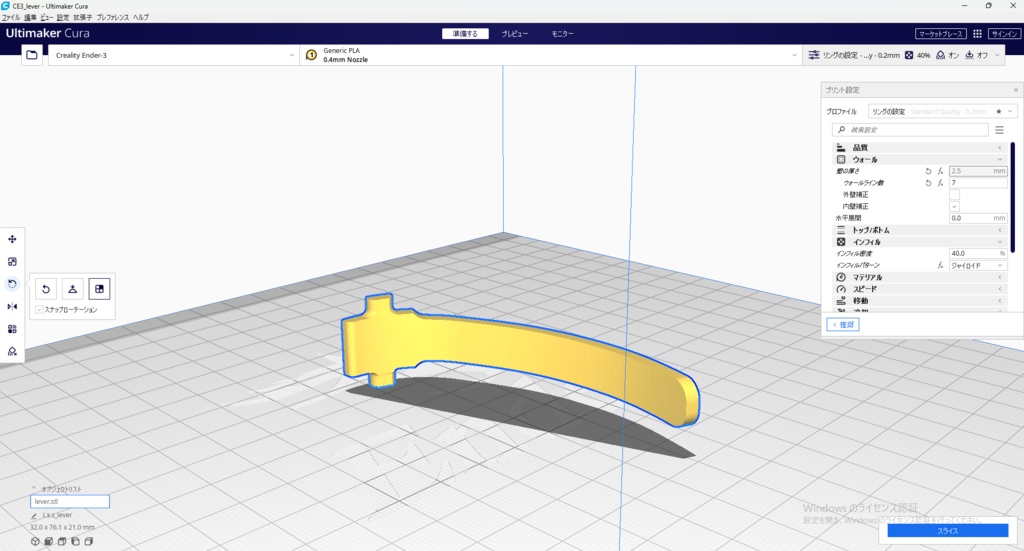Toggle スナップローテーション checkbox
Viewport: 1024px width, 551px height.
(39, 309)
